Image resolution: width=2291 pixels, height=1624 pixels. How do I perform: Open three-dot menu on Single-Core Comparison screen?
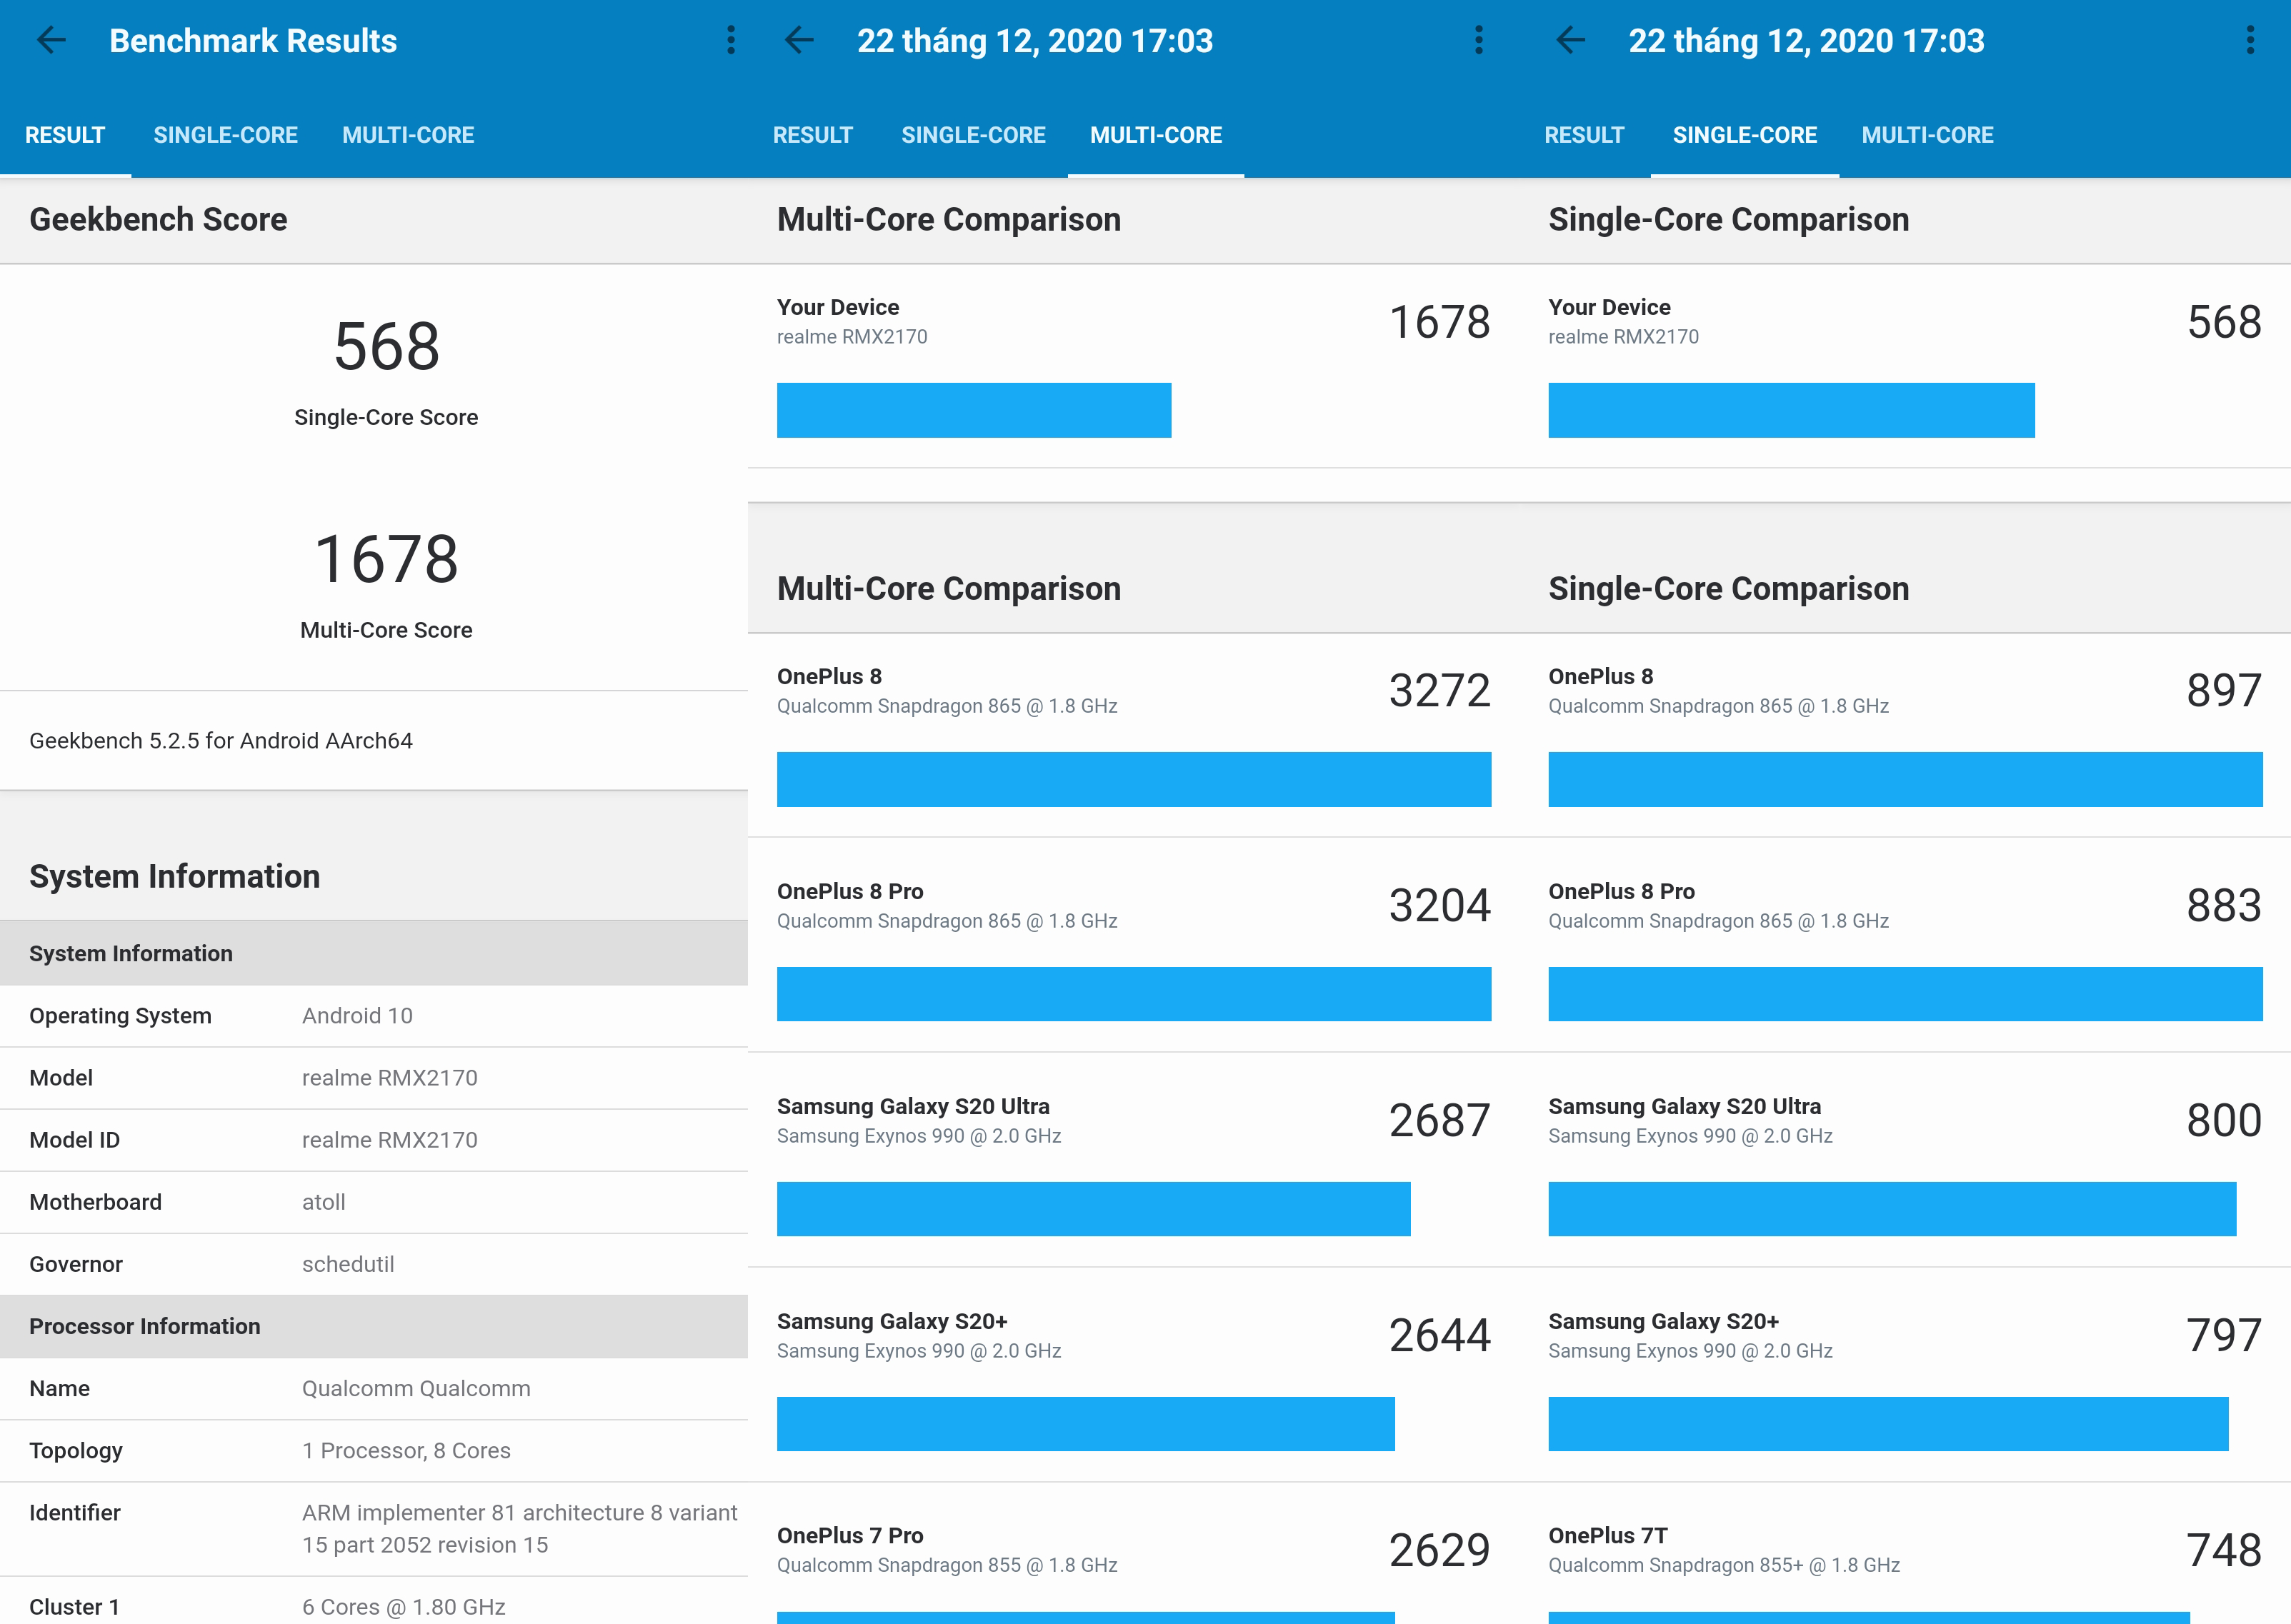click(x=2250, y=41)
